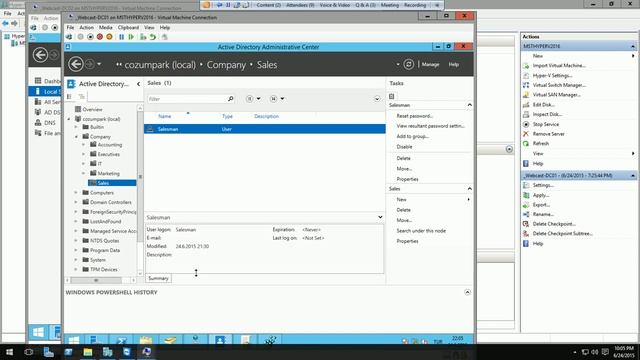Screen dimensions: 640x360
Task: Open VM Connection Media menu
Action: (106, 27)
